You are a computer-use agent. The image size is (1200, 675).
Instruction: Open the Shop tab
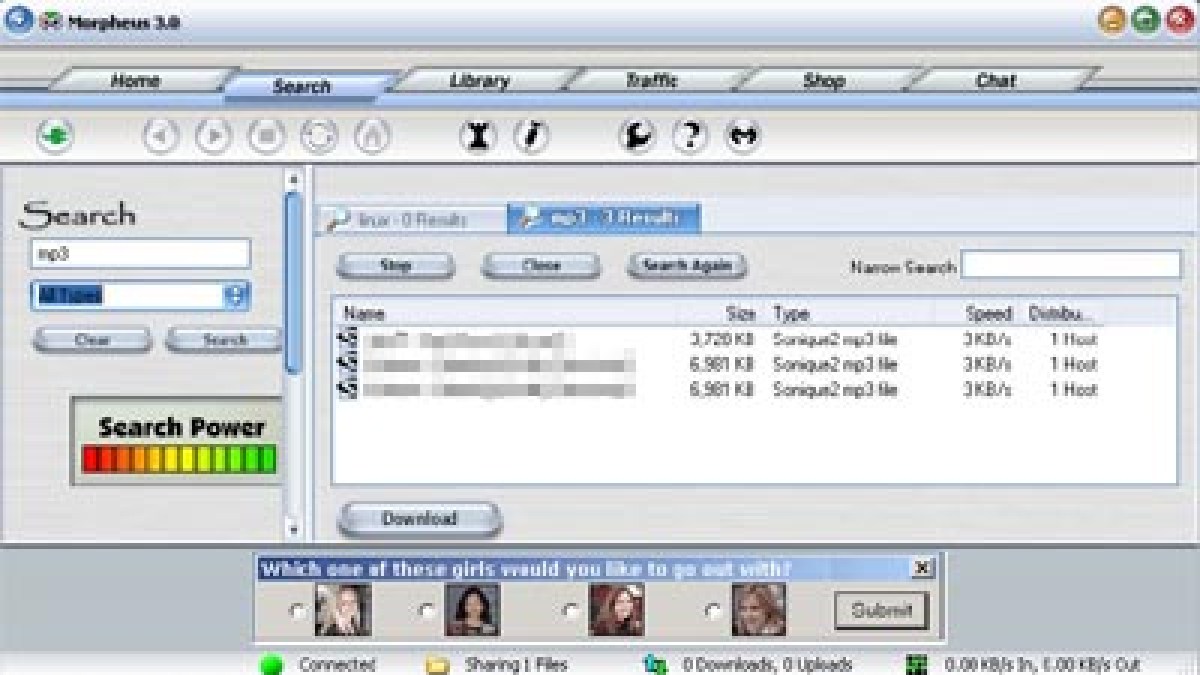tap(824, 81)
